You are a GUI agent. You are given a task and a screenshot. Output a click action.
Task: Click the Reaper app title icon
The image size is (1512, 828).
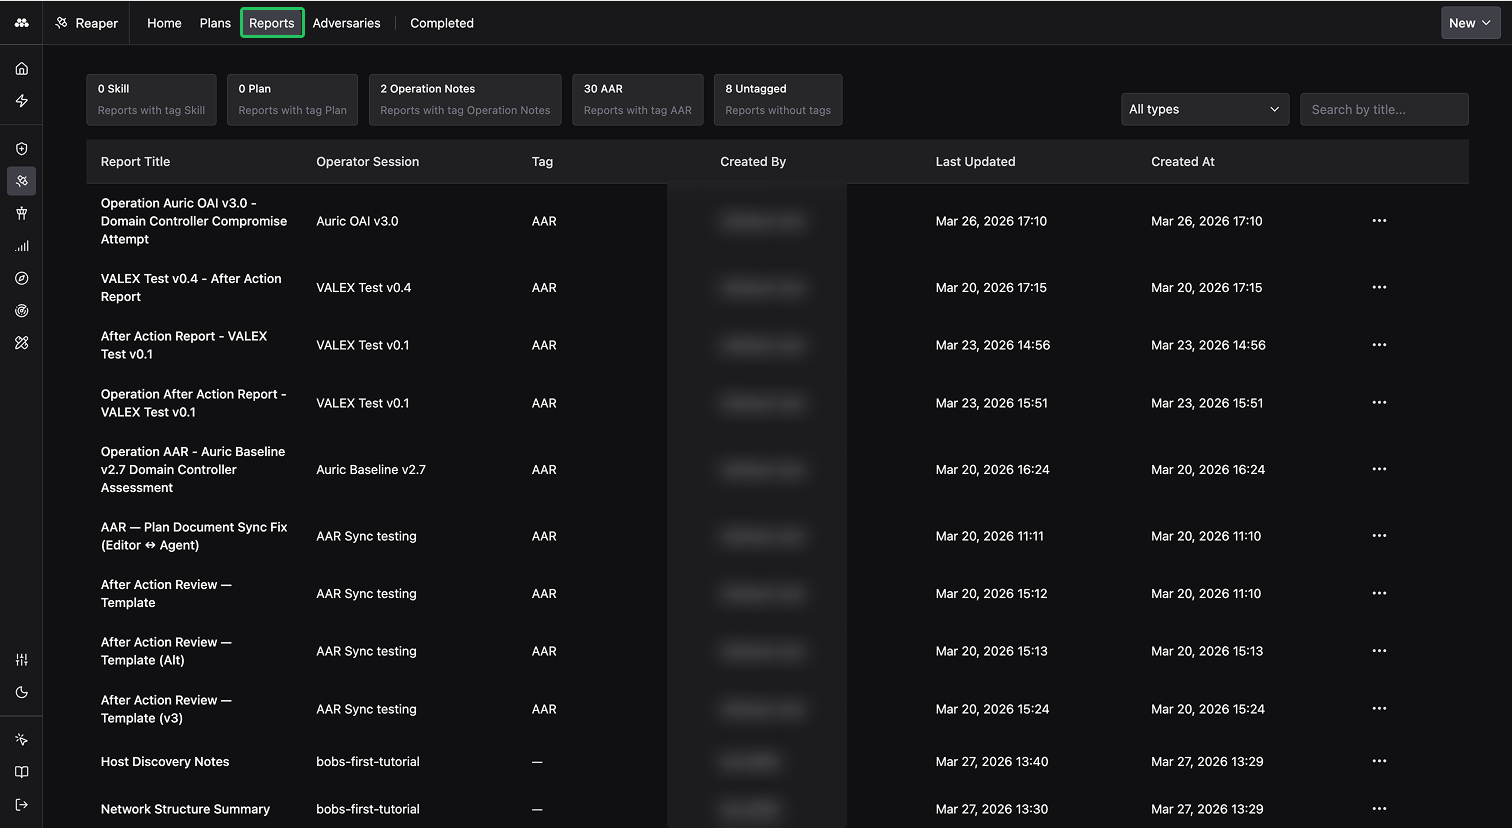[x=62, y=23]
